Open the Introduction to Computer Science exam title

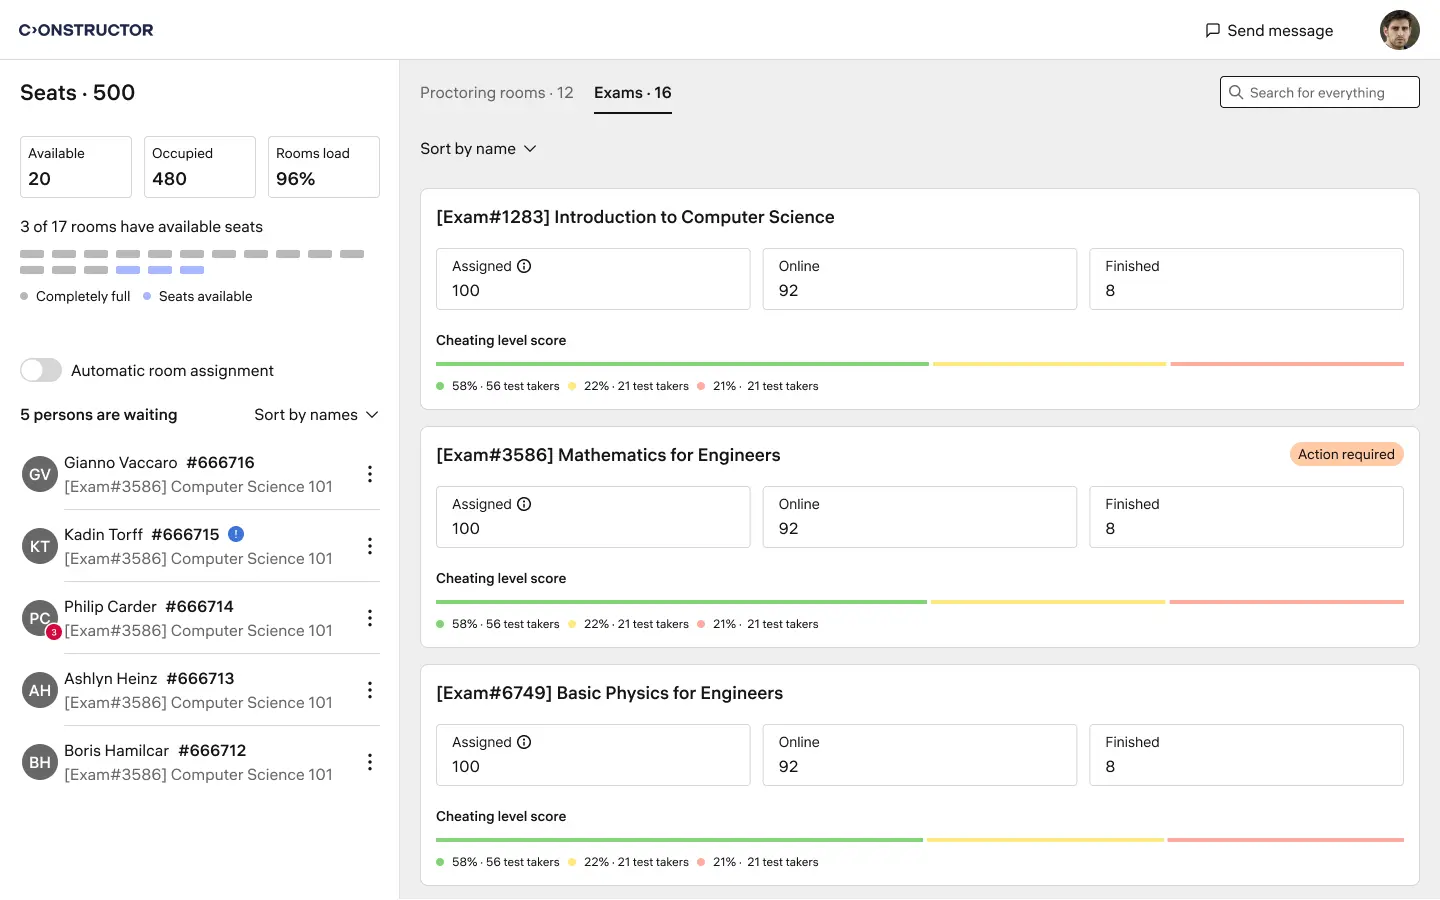point(635,217)
